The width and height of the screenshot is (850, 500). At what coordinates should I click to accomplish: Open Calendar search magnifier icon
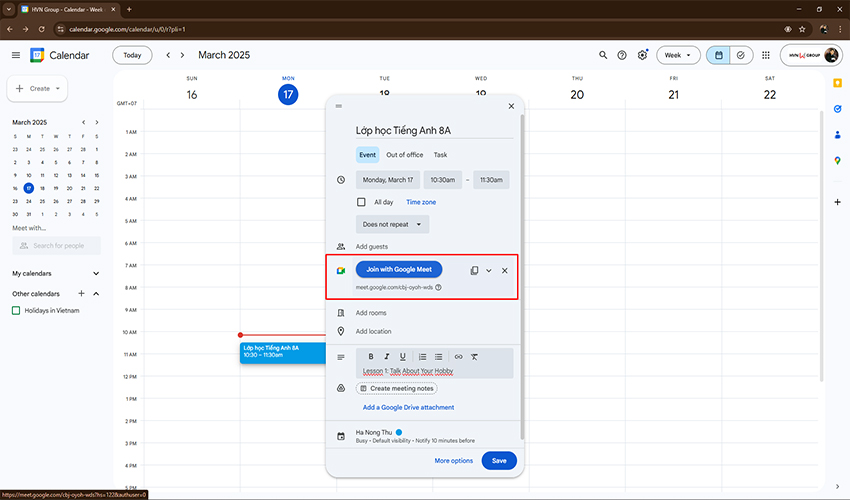[x=603, y=55]
